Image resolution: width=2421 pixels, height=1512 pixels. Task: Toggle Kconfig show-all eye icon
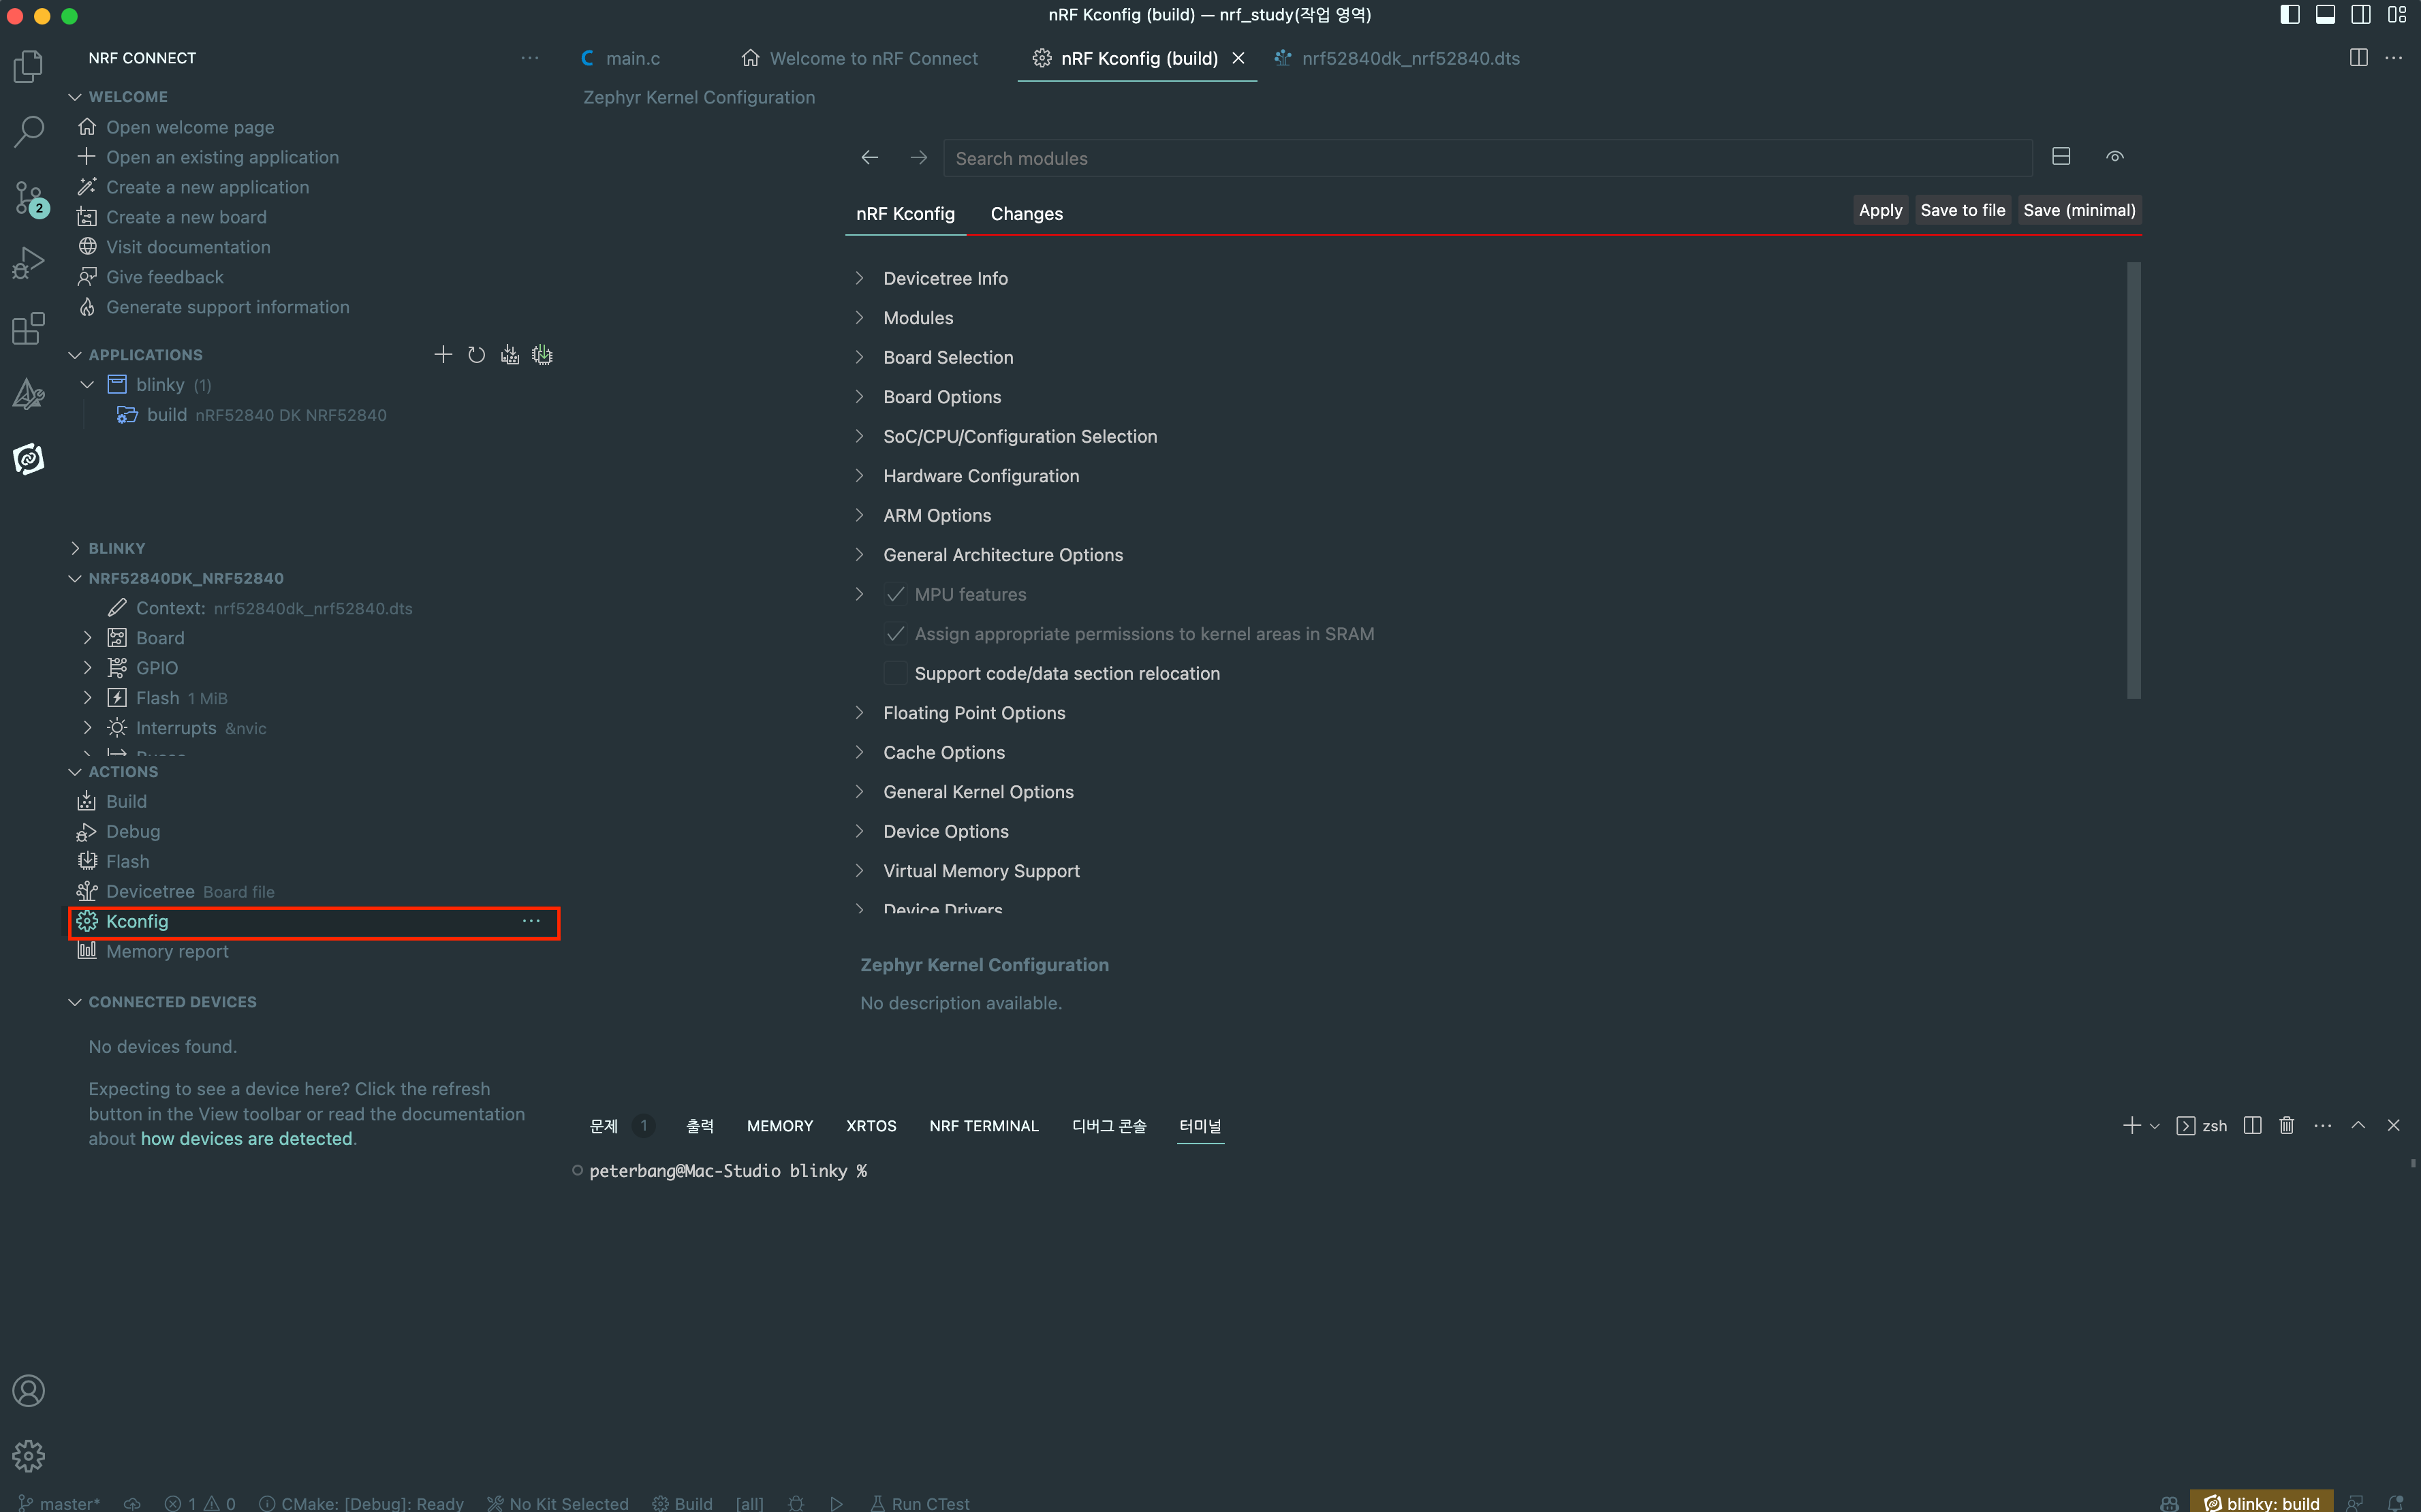(x=2114, y=157)
